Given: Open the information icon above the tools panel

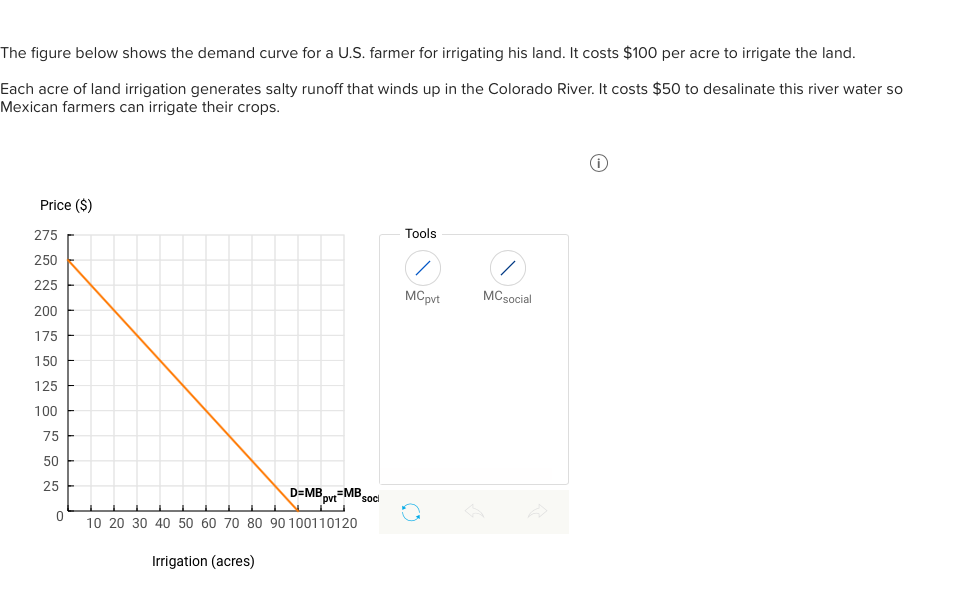Looking at the screenshot, I should (x=598, y=162).
